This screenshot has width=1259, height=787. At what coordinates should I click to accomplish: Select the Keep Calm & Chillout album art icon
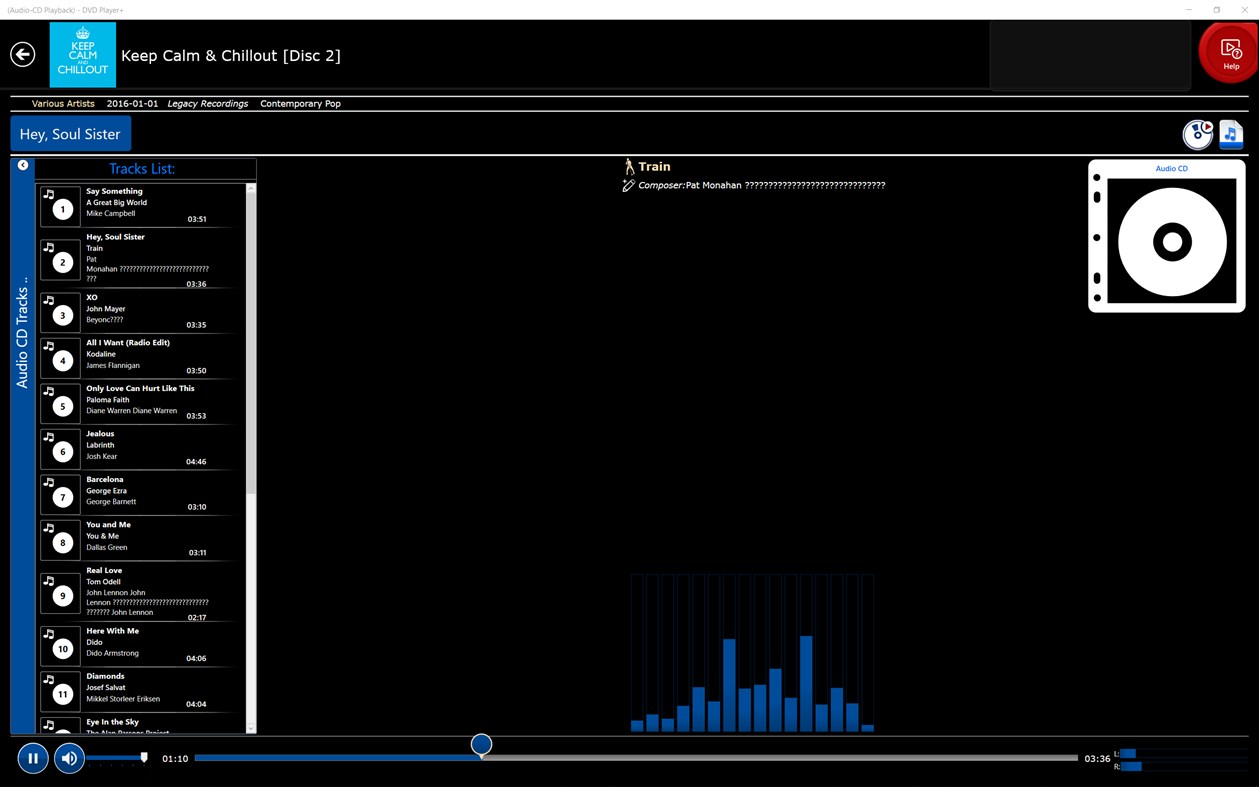tap(82, 54)
